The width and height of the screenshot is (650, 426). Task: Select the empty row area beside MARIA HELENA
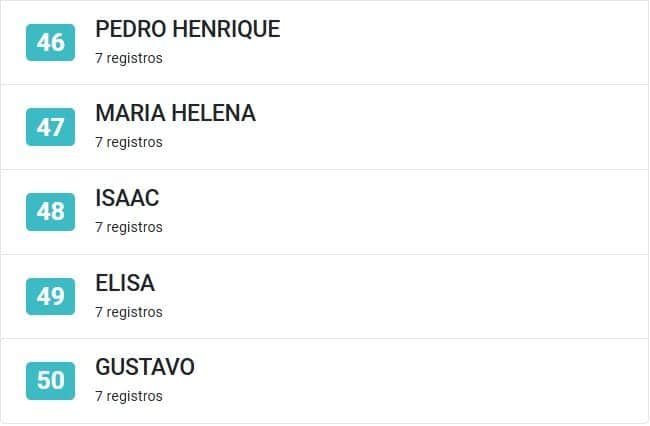pyautogui.click(x=452, y=127)
